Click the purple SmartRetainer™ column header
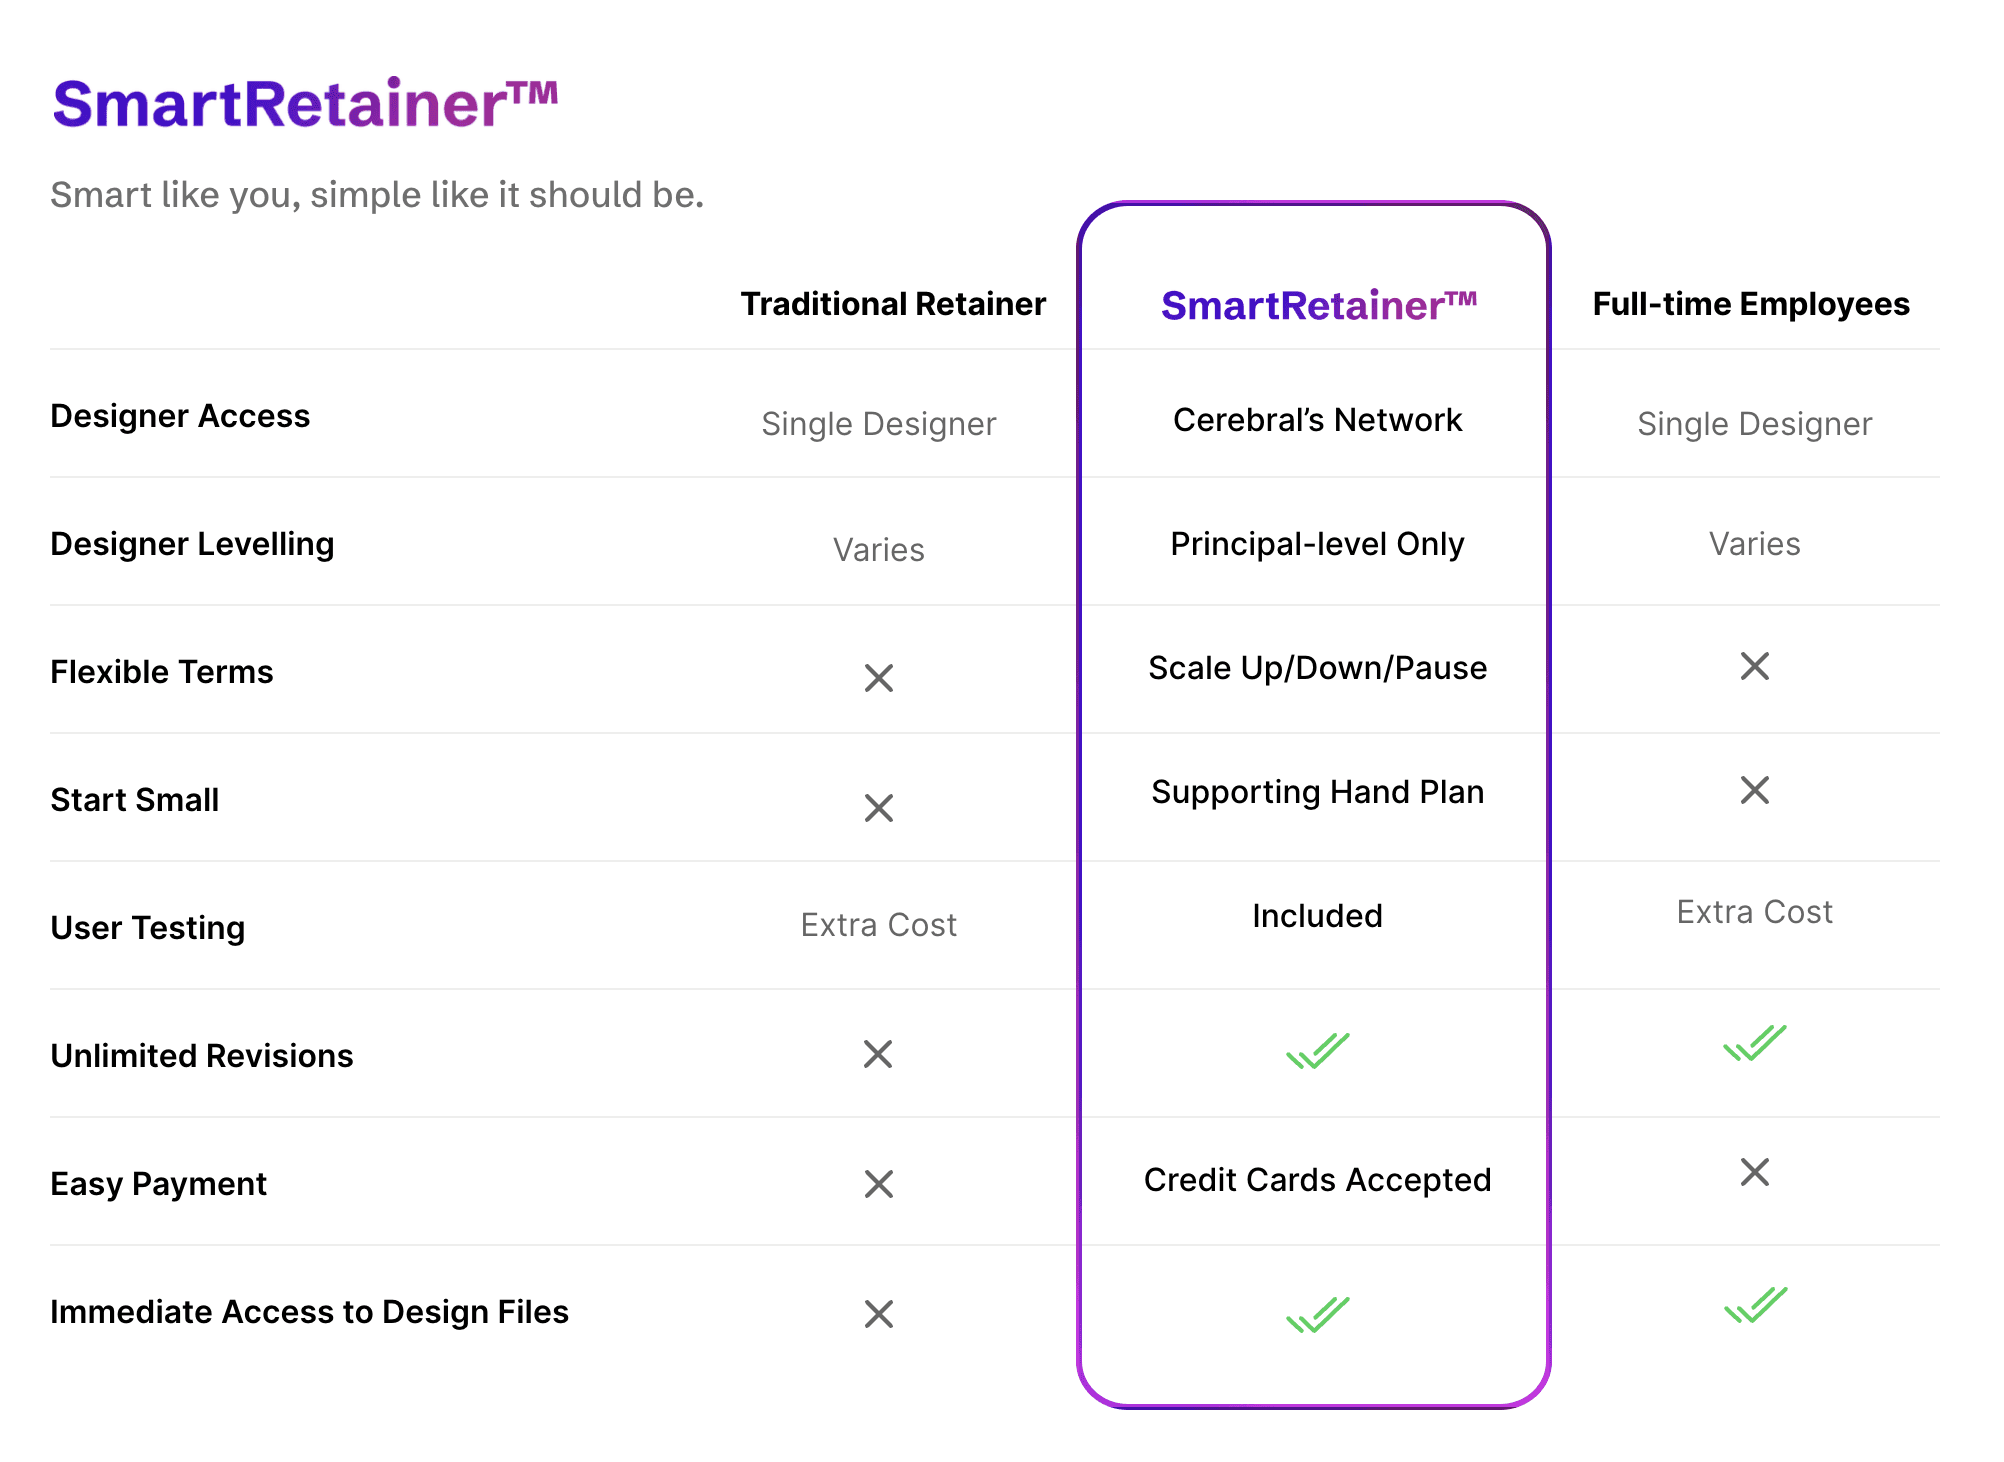 pyautogui.click(x=1318, y=305)
